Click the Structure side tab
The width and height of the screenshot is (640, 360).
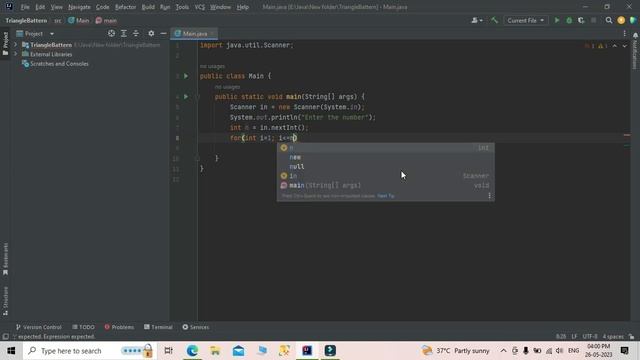[5, 301]
